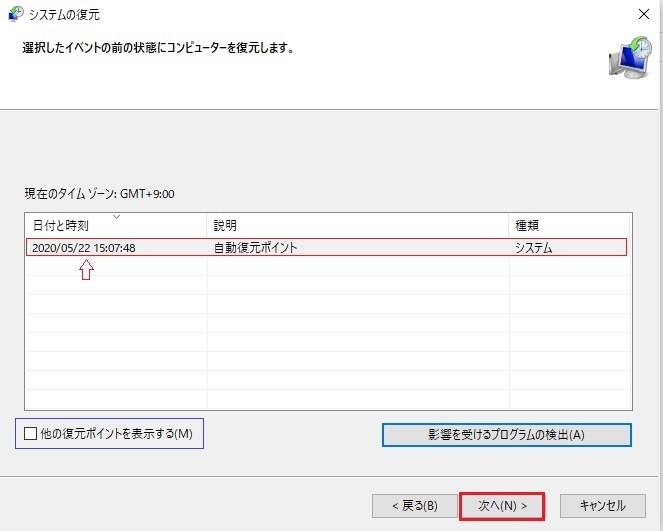Viewport: 663px width, 531px height.
Task: Sort by the 種類 column header
Action: coord(569,225)
